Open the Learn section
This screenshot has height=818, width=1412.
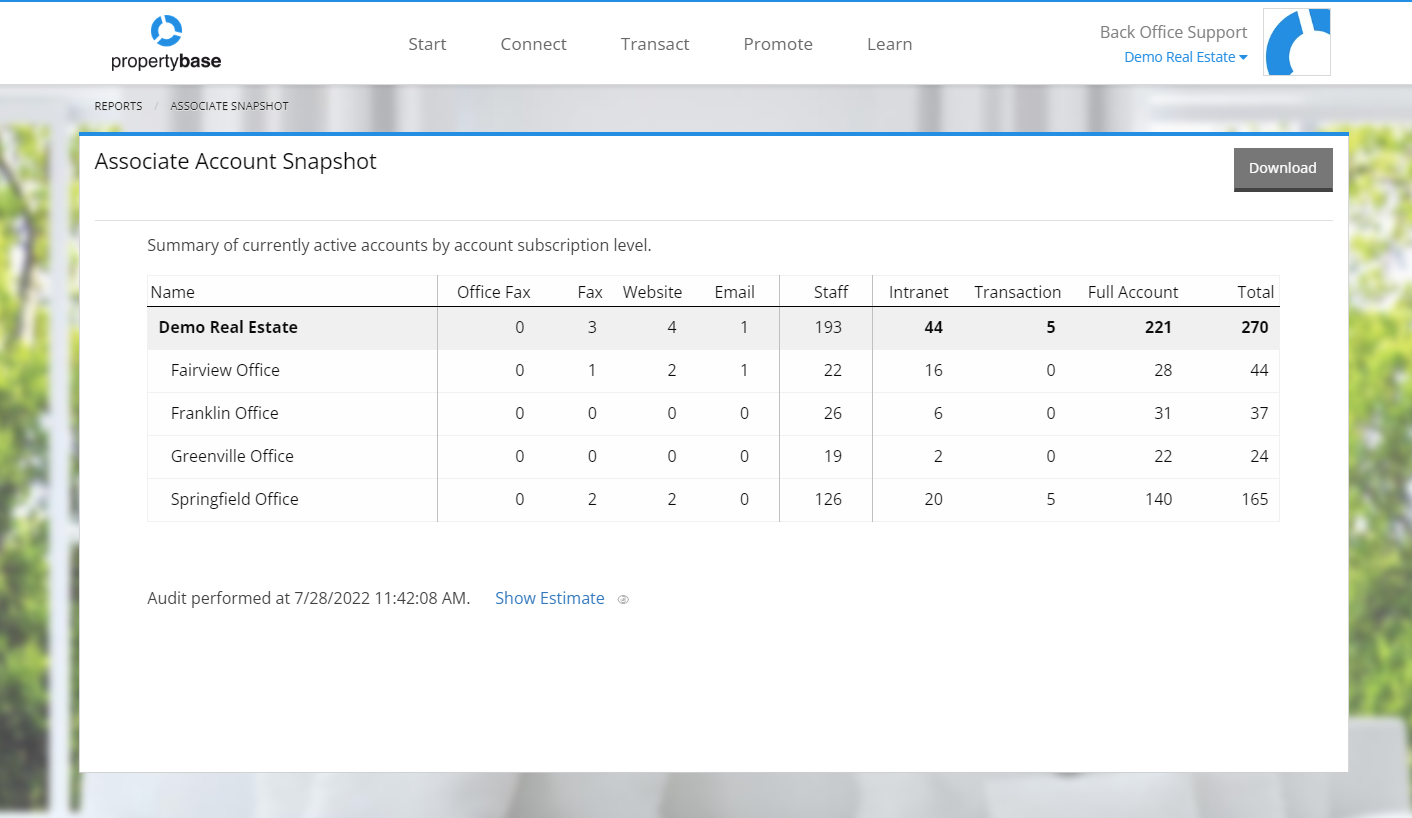889,43
